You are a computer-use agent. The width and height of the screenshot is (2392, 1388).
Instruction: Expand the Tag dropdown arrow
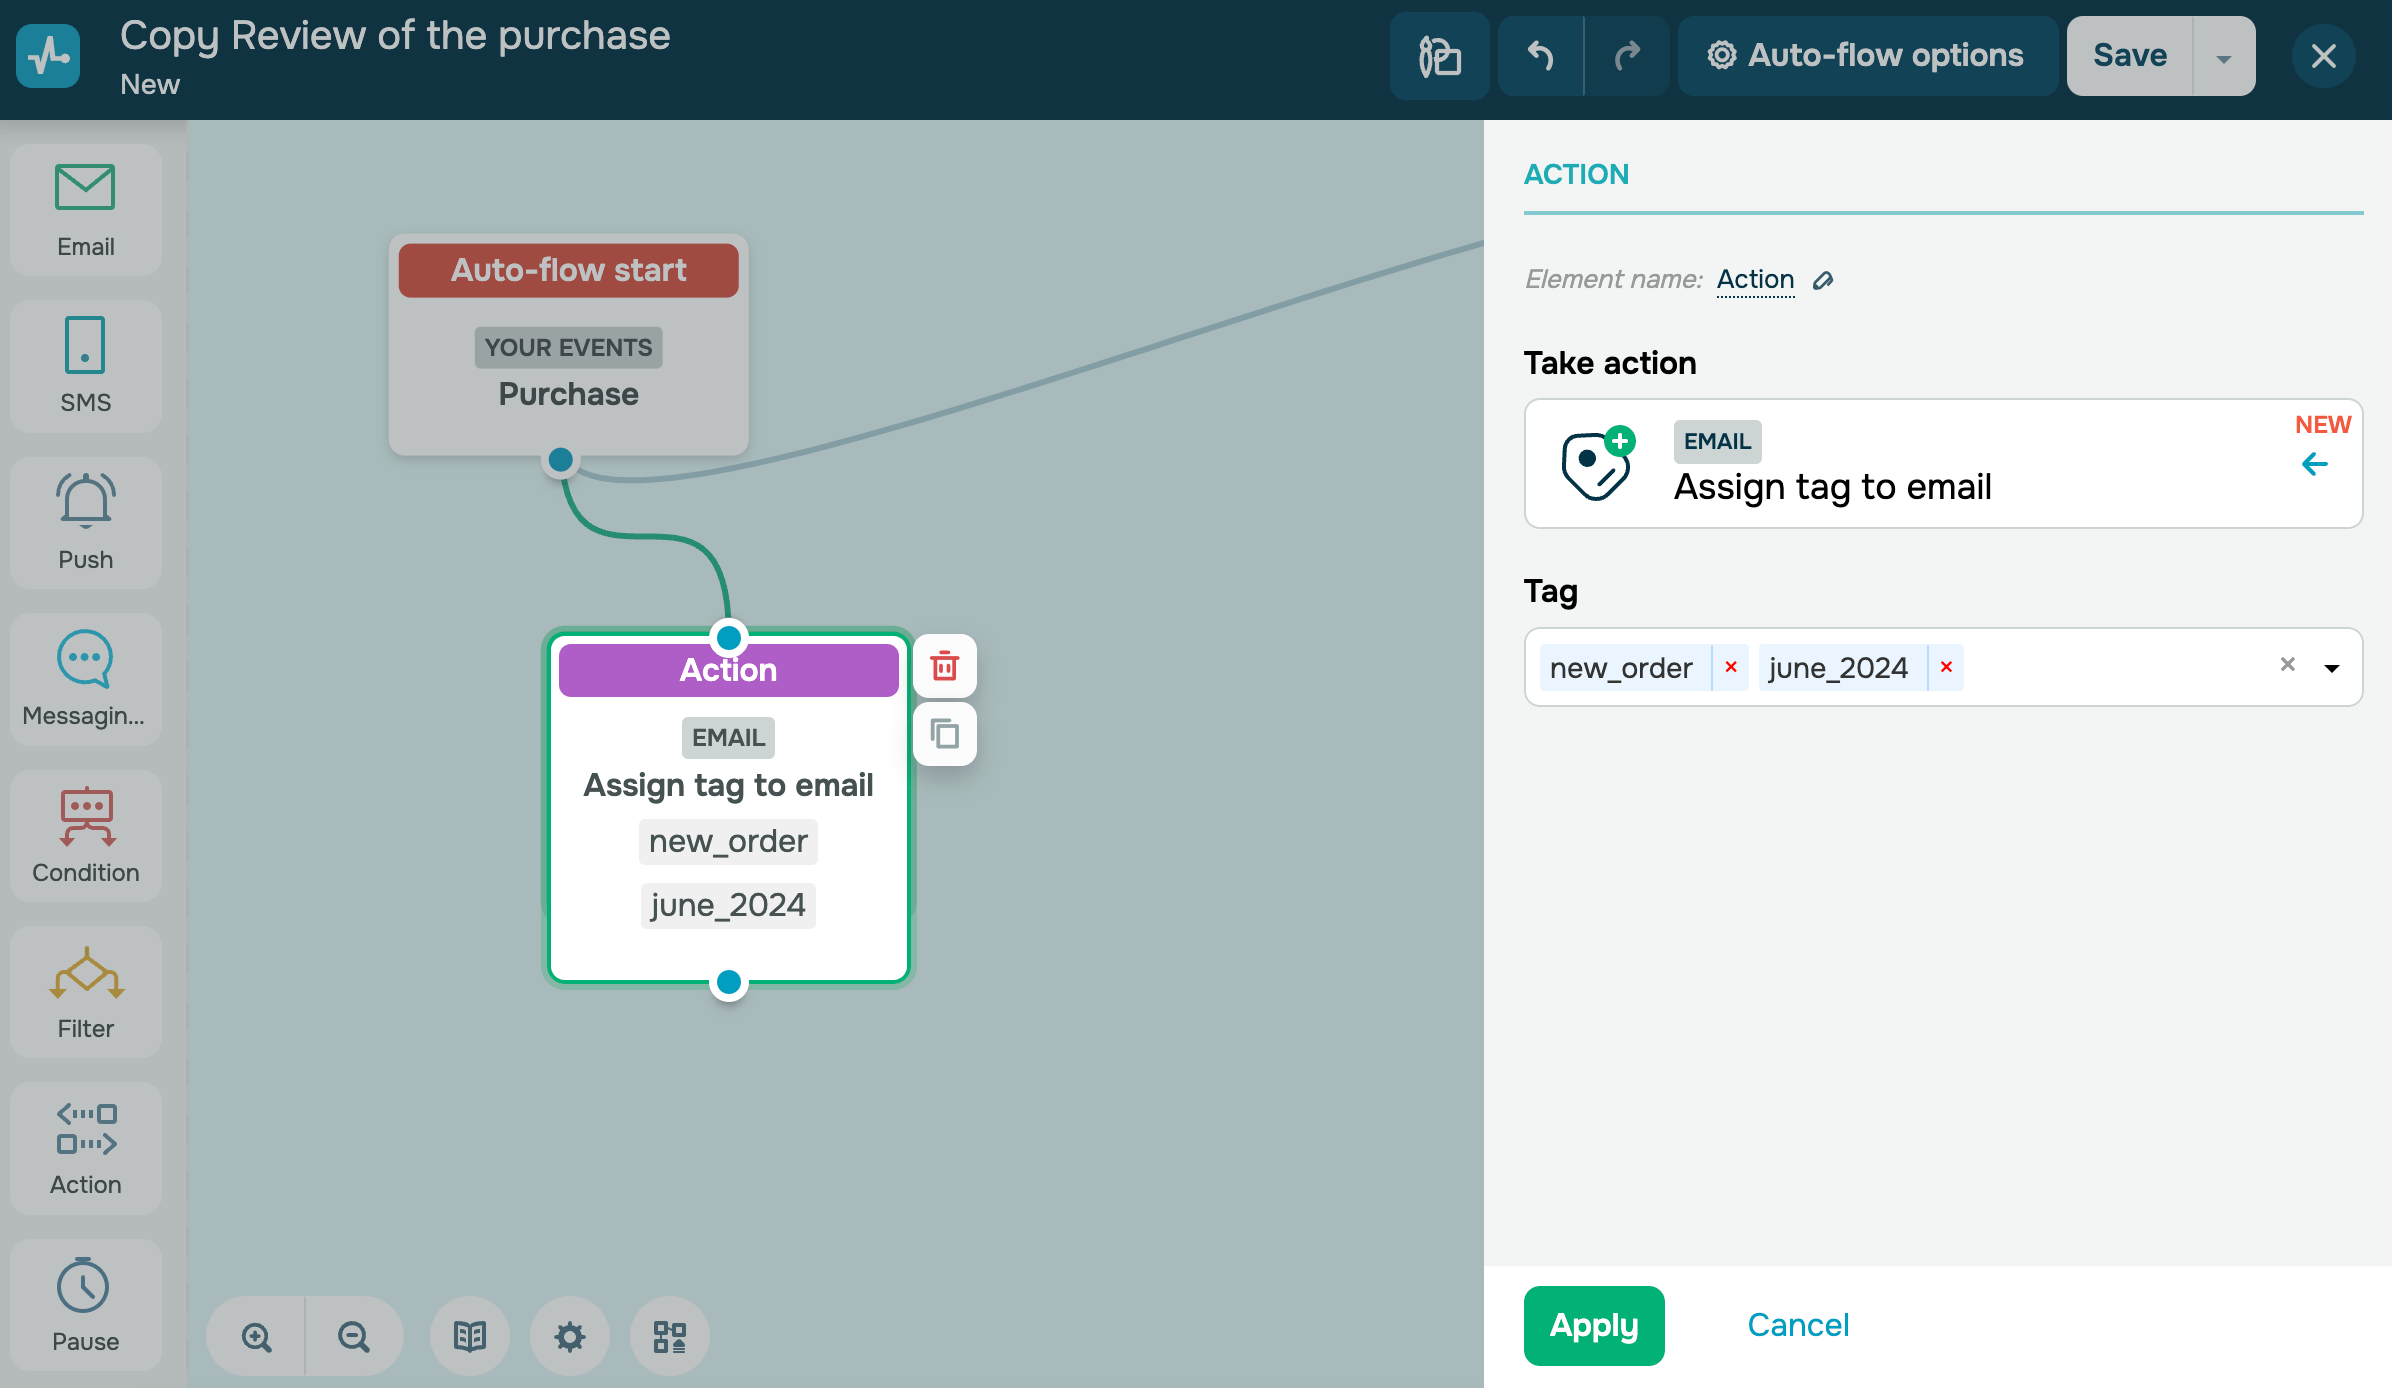(x=2332, y=668)
